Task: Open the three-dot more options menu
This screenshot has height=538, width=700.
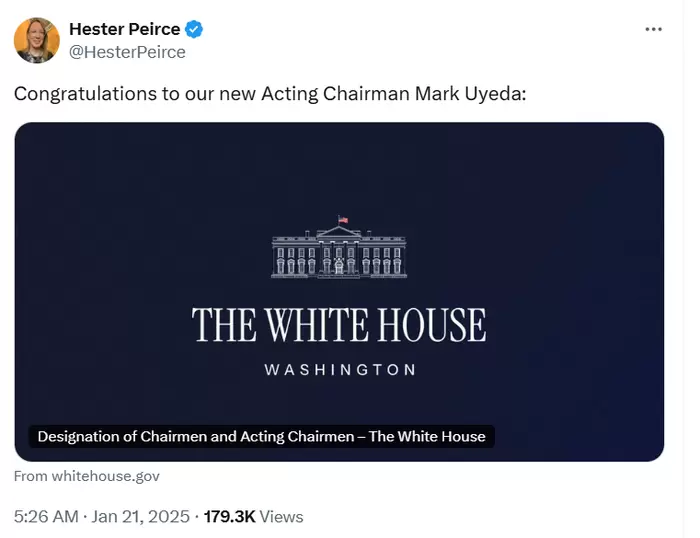Action: [x=653, y=29]
